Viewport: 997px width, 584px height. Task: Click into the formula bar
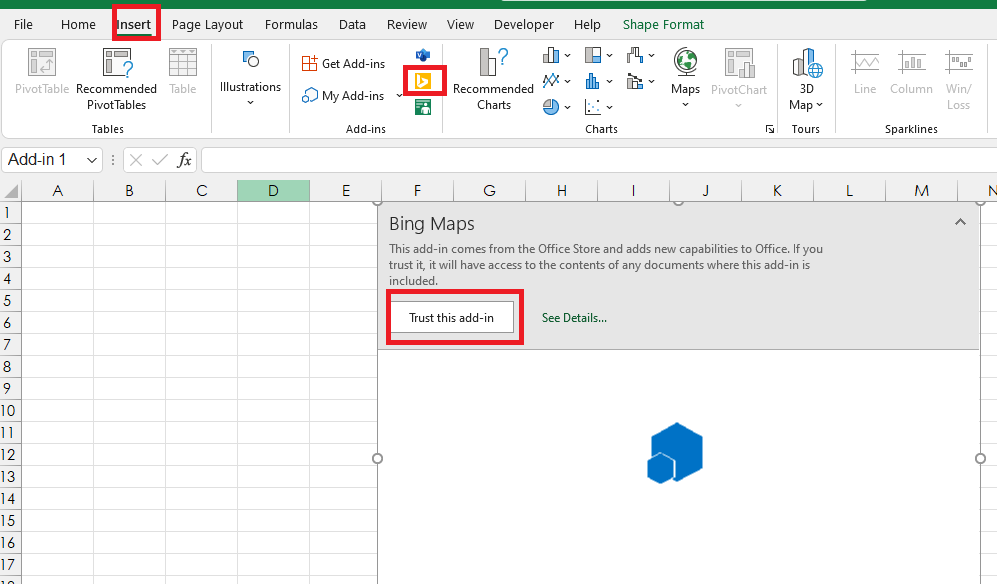599,160
